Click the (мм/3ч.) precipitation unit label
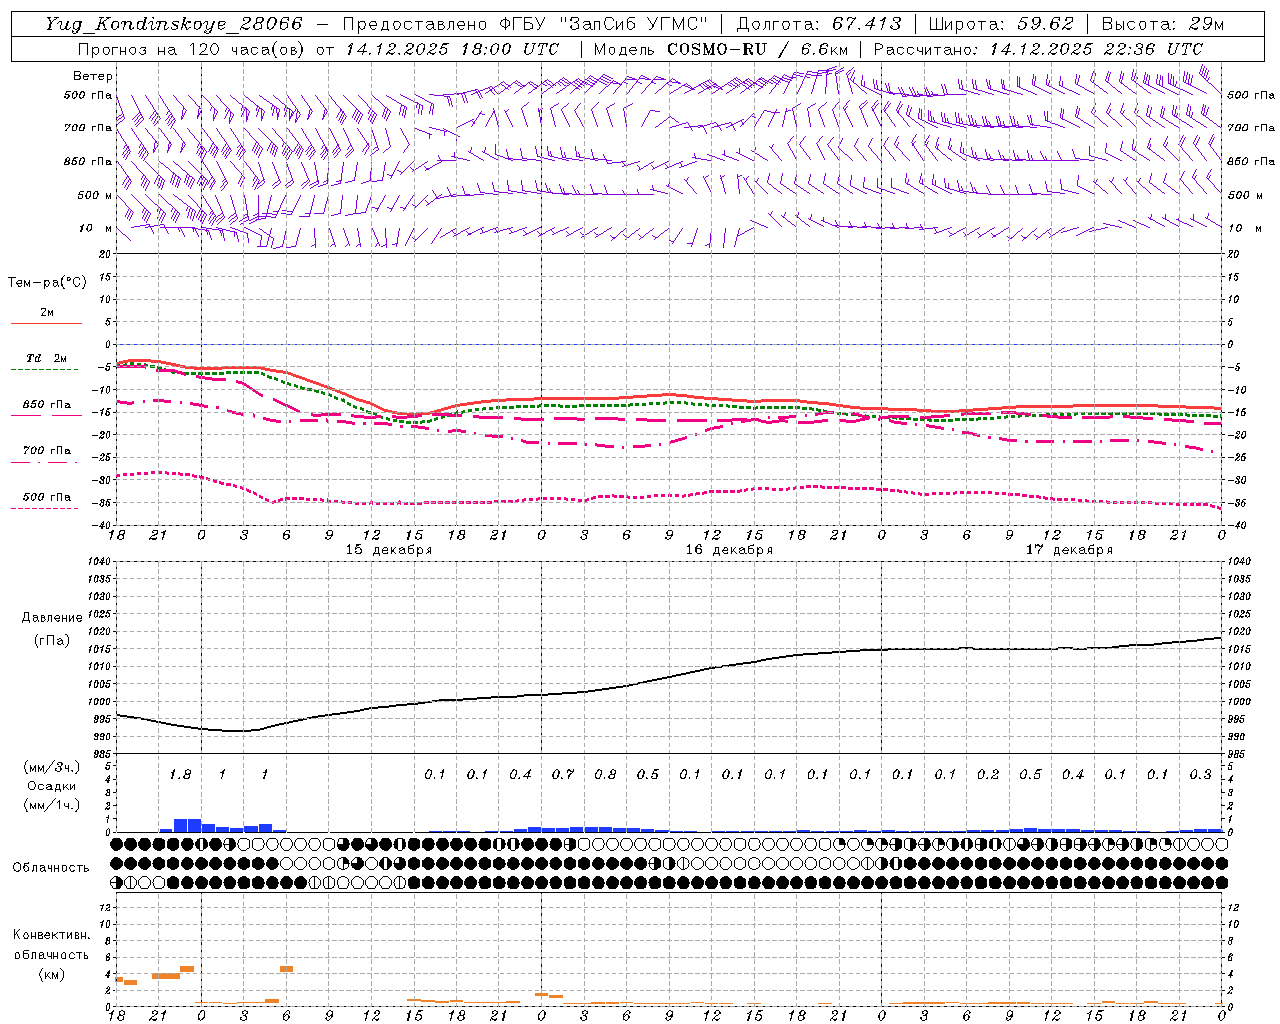 click(x=51, y=767)
